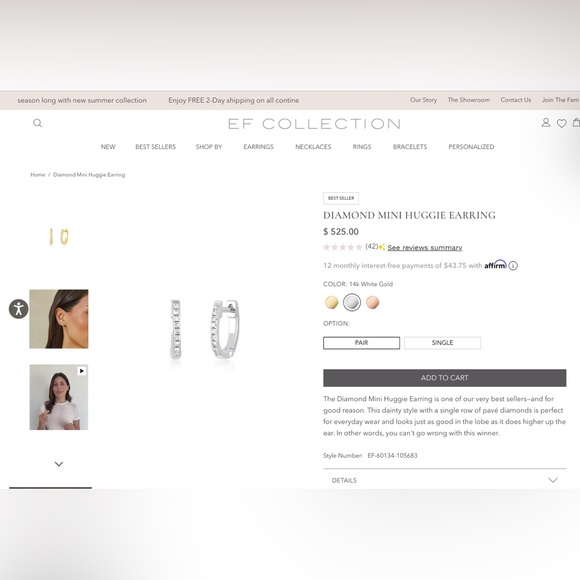
Task: Select the SINGLE option
Action: pyautogui.click(x=442, y=343)
